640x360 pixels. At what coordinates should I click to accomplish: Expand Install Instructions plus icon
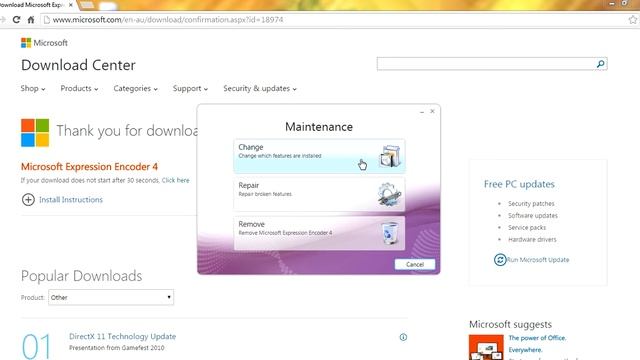pyautogui.click(x=28, y=200)
